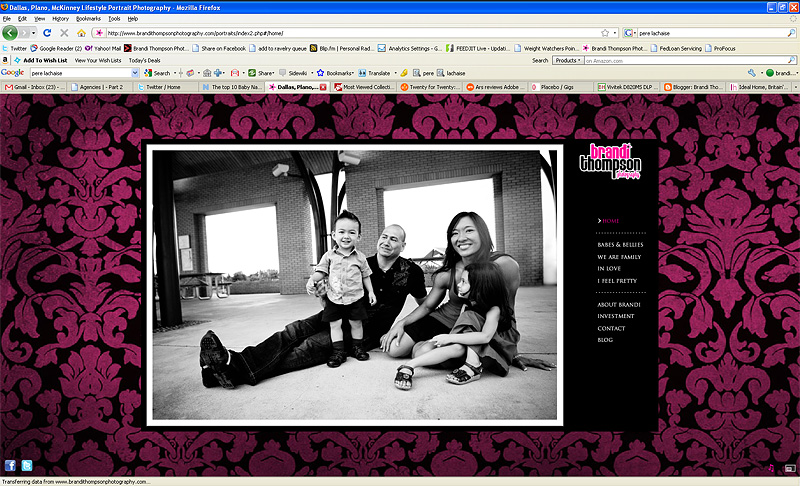Click the Gmail envelope icon on Google Toolbar
Image resolution: width=800 pixels, height=486 pixels.
235,73
